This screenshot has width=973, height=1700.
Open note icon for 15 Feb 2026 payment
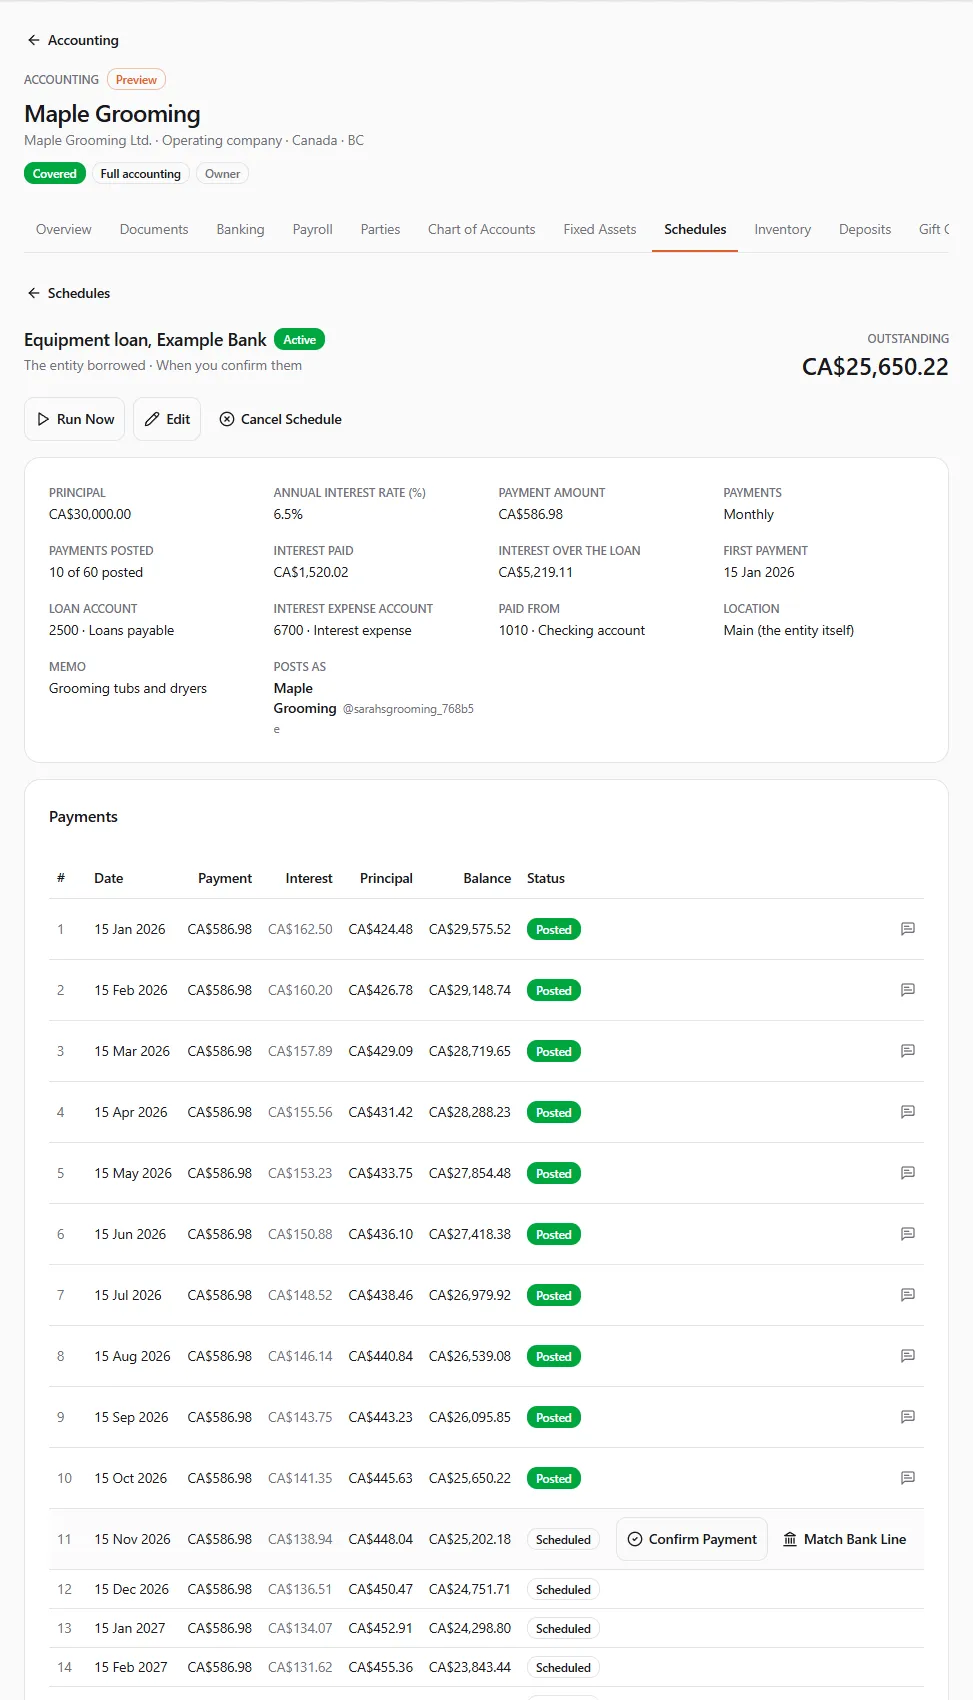click(x=908, y=990)
